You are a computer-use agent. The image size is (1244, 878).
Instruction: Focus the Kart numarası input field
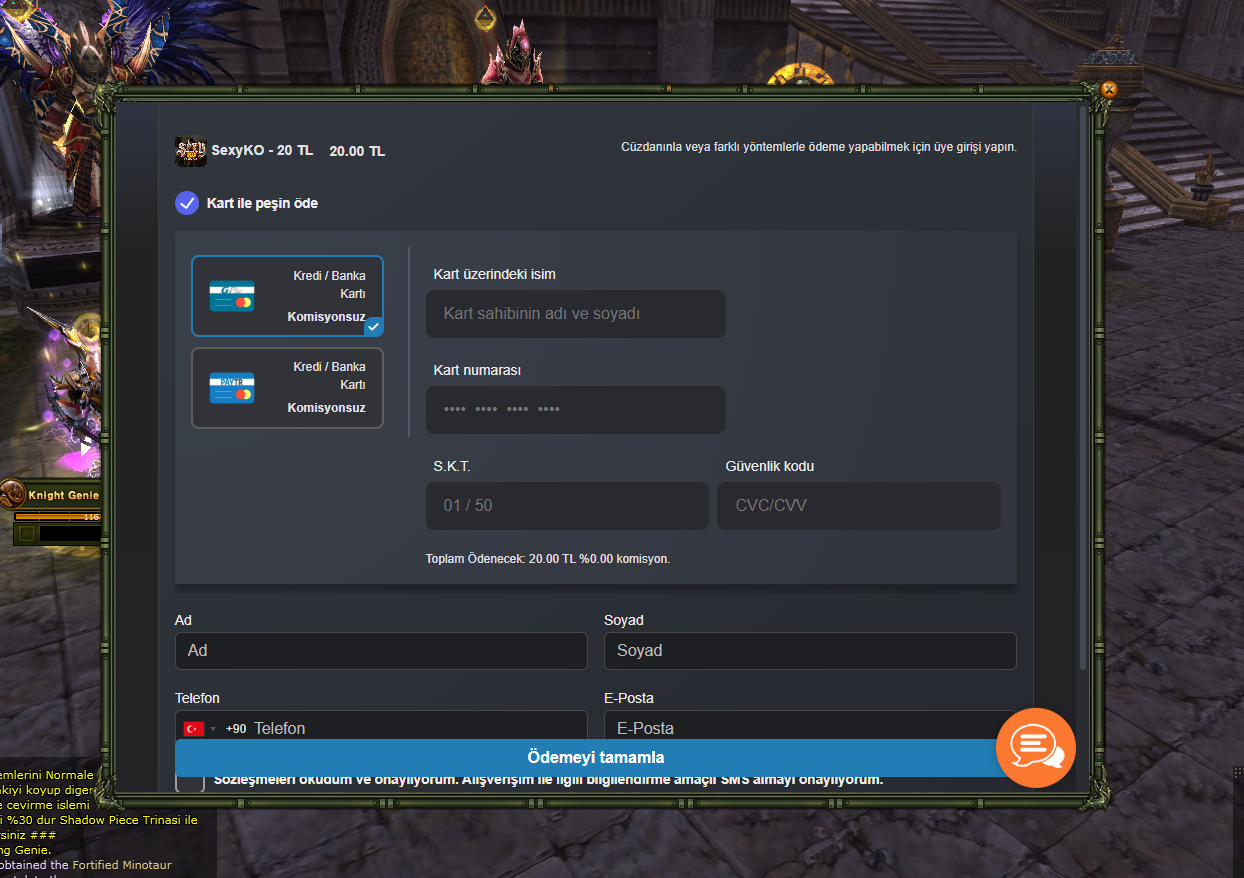tap(576, 410)
